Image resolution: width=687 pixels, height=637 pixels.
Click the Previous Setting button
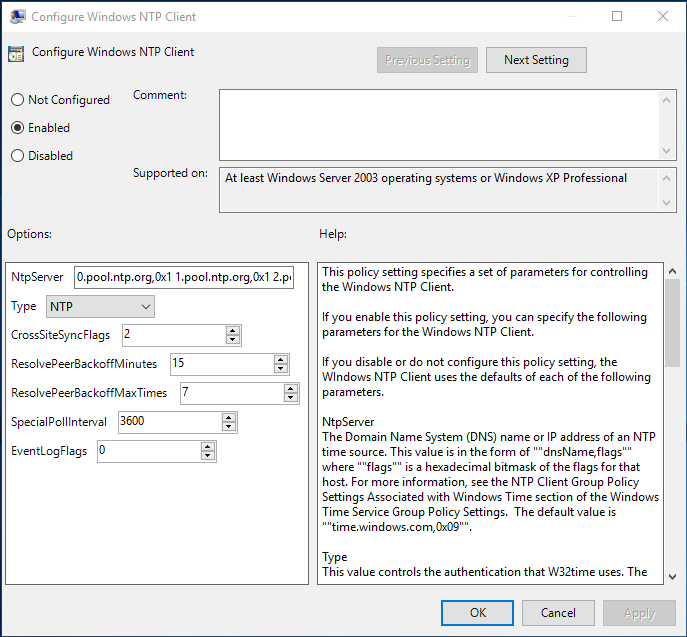pyautogui.click(x=427, y=60)
